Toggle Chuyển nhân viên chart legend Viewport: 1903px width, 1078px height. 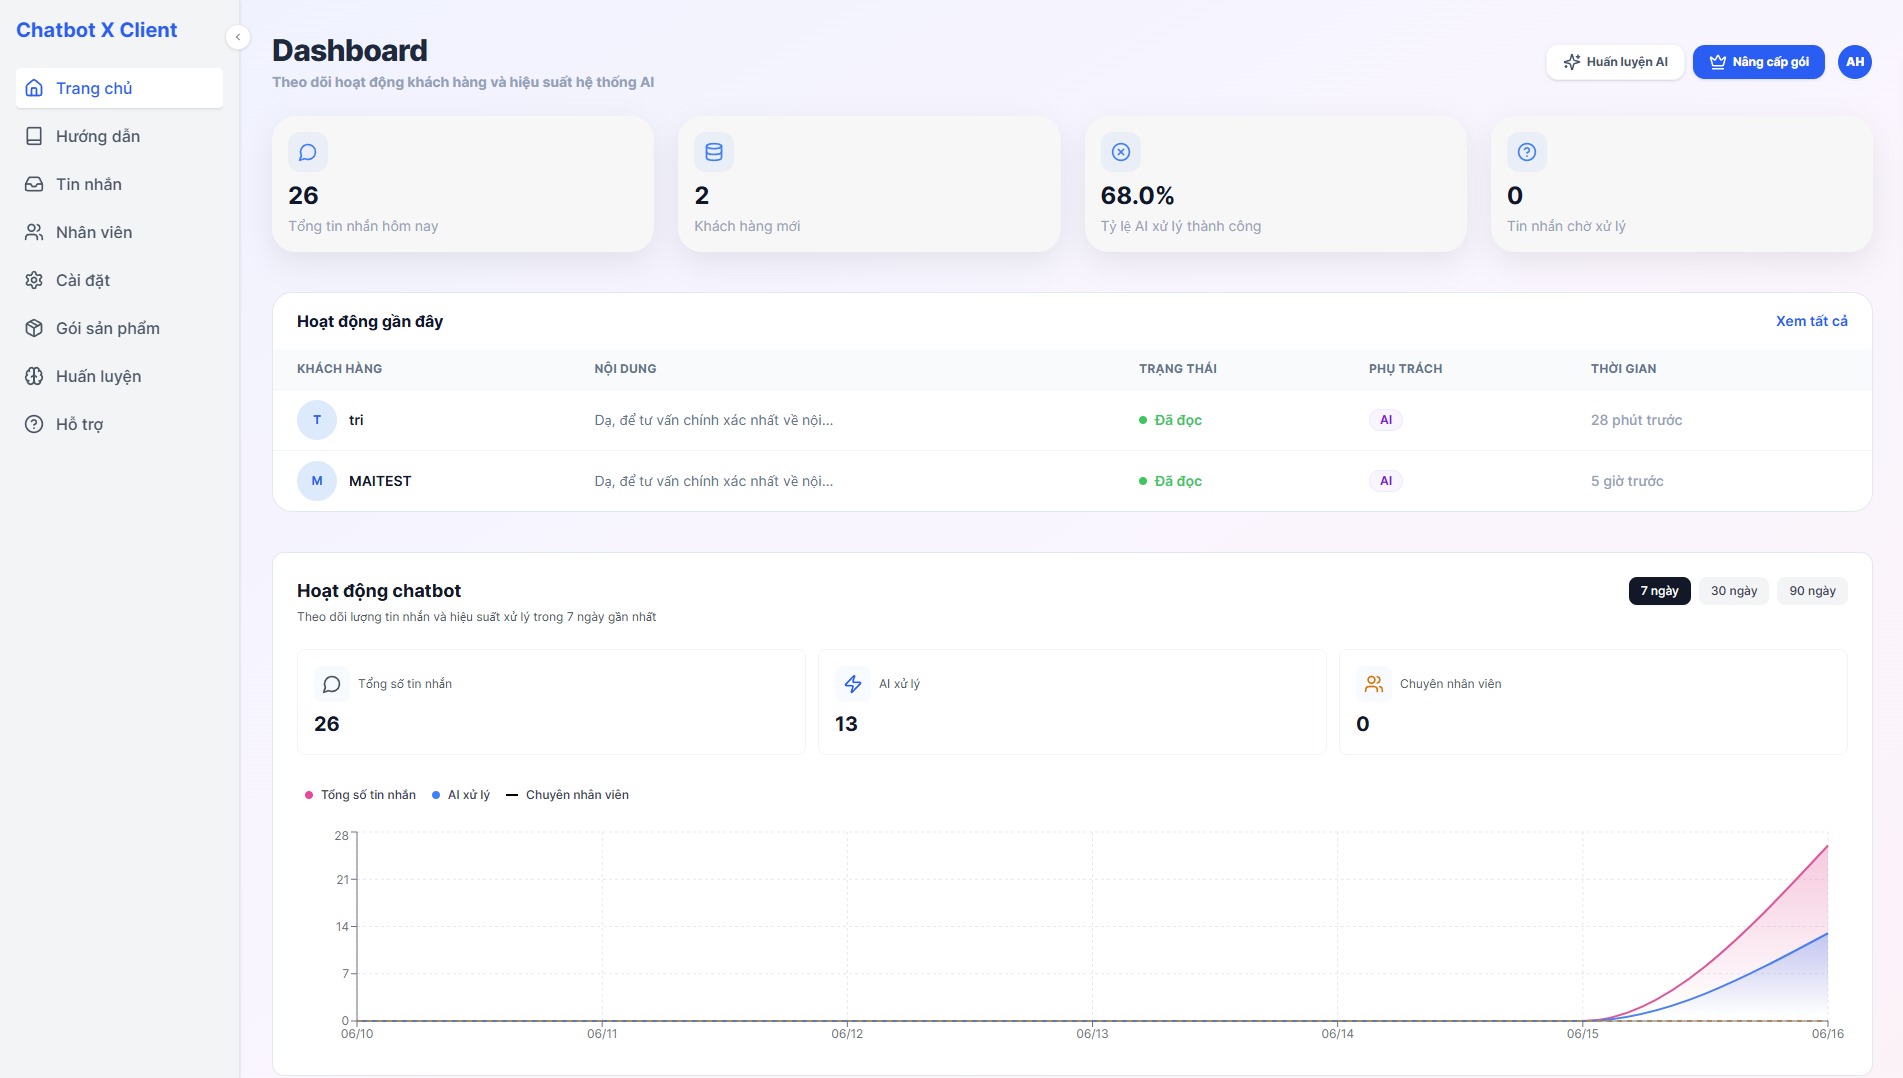click(567, 795)
